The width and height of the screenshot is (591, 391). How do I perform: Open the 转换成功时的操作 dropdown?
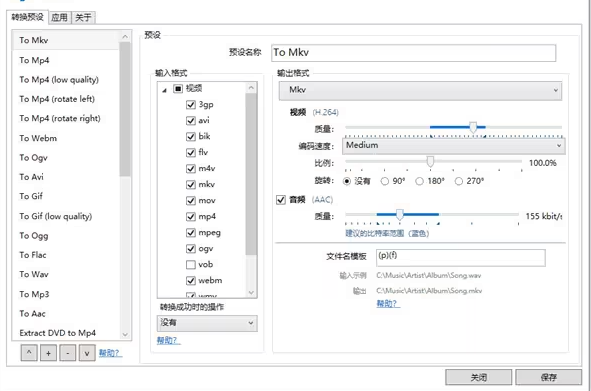tap(207, 323)
